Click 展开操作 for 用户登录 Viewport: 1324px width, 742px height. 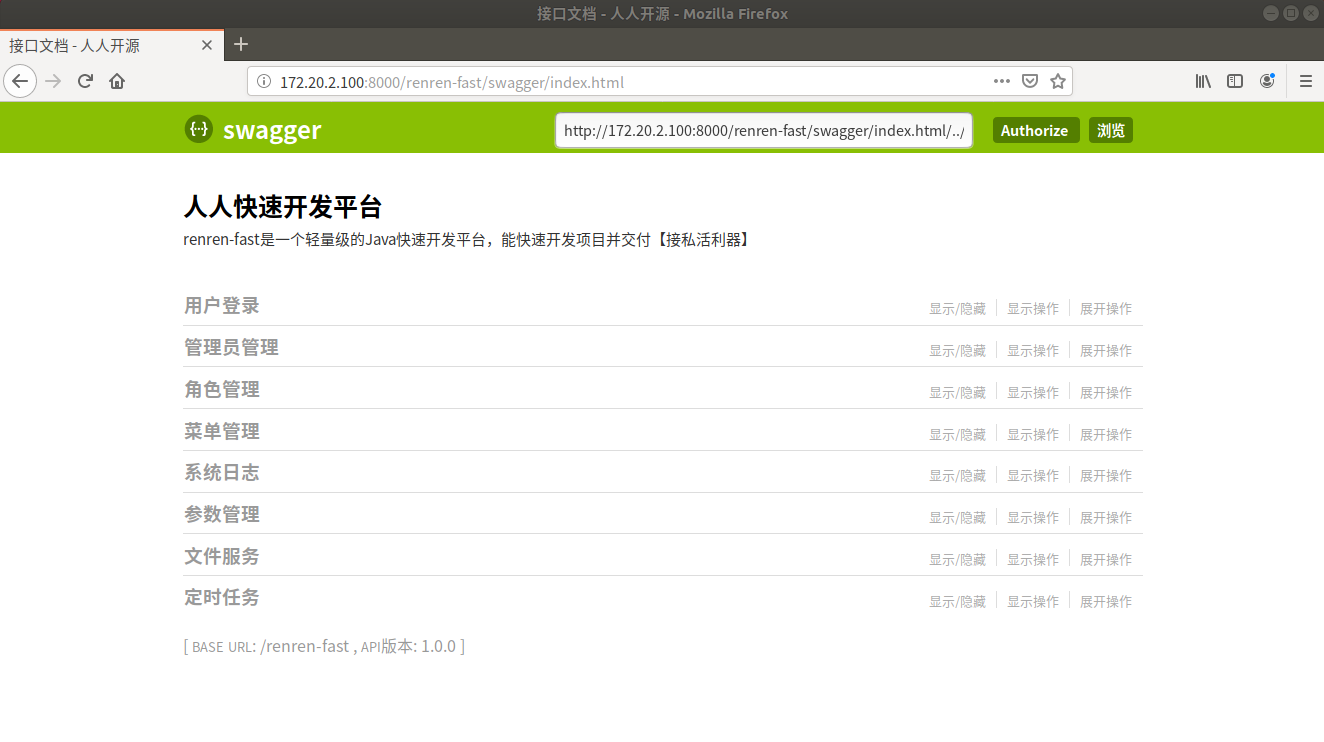coord(1106,309)
